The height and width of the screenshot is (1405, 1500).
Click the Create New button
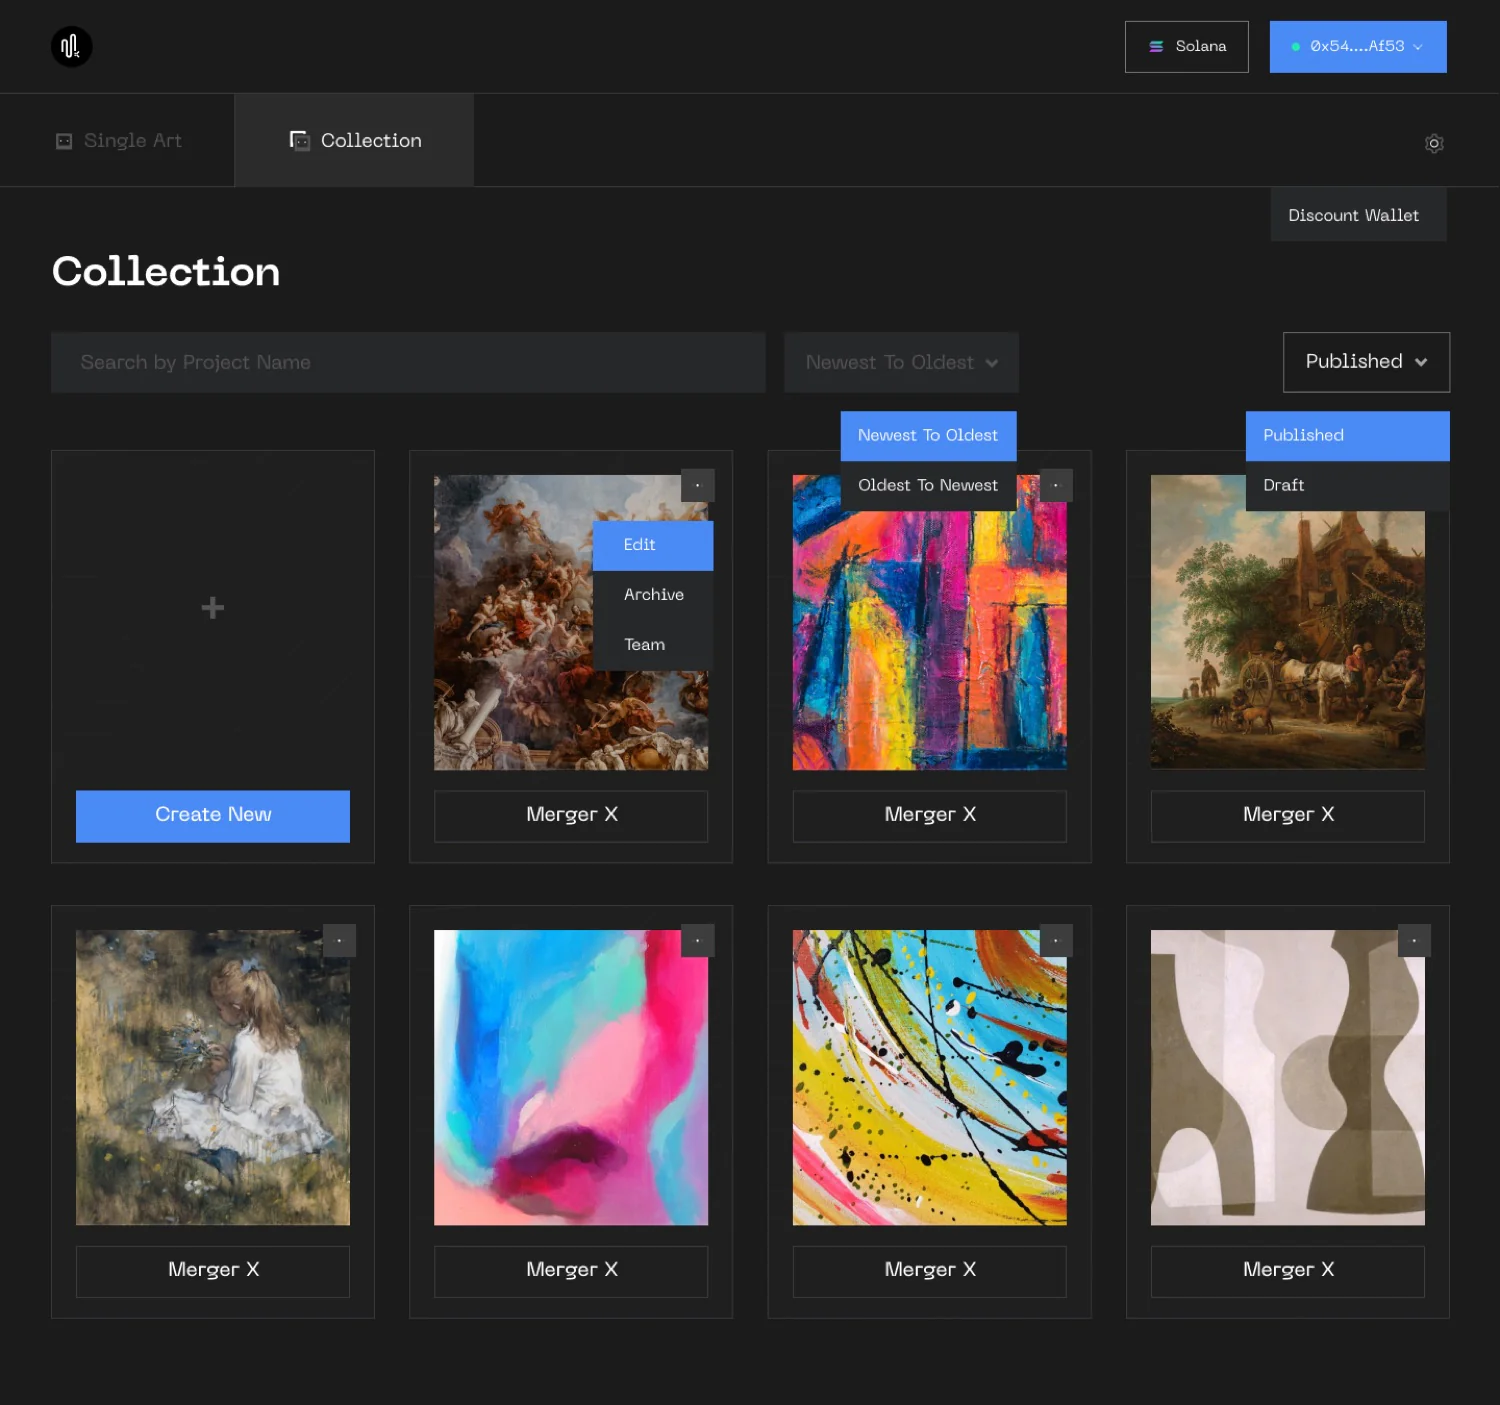213,816
